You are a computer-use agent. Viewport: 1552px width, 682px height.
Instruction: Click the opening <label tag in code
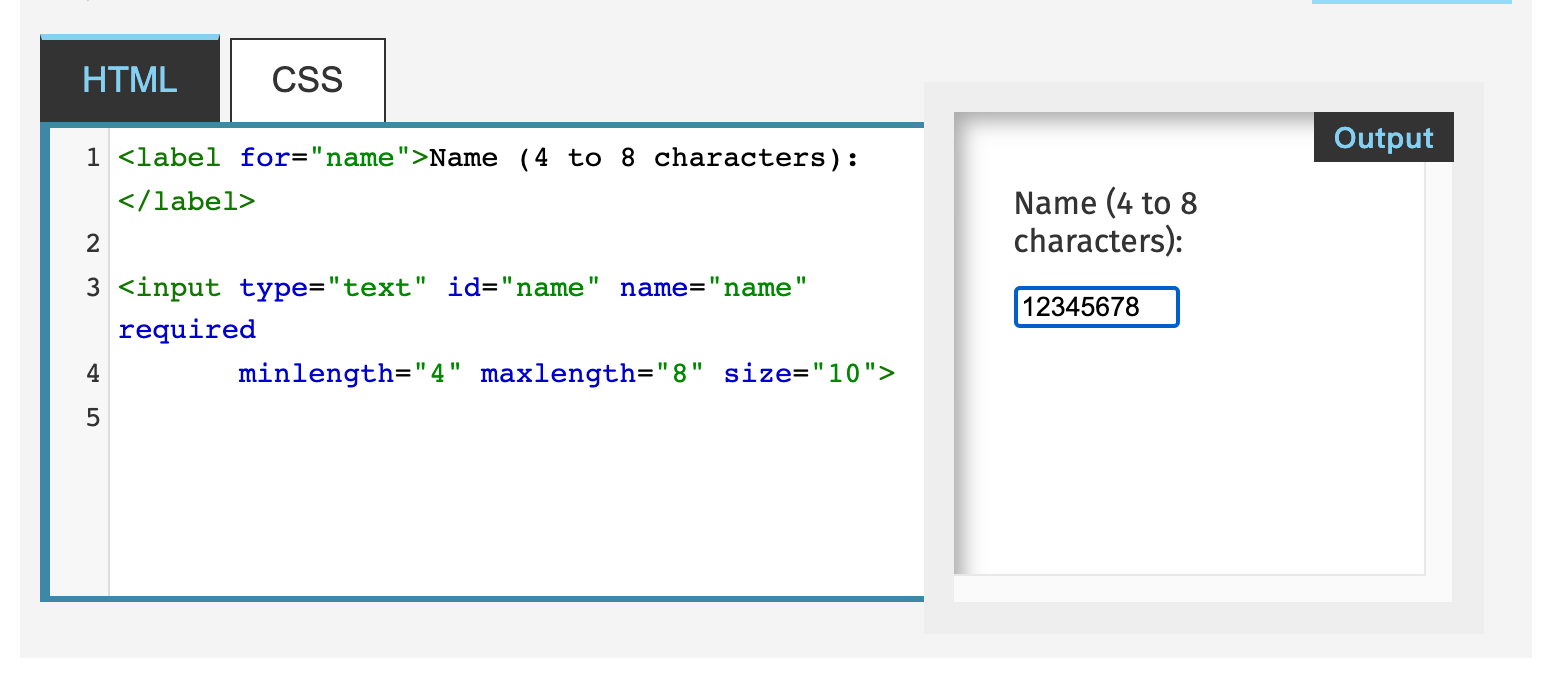click(x=169, y=158)
